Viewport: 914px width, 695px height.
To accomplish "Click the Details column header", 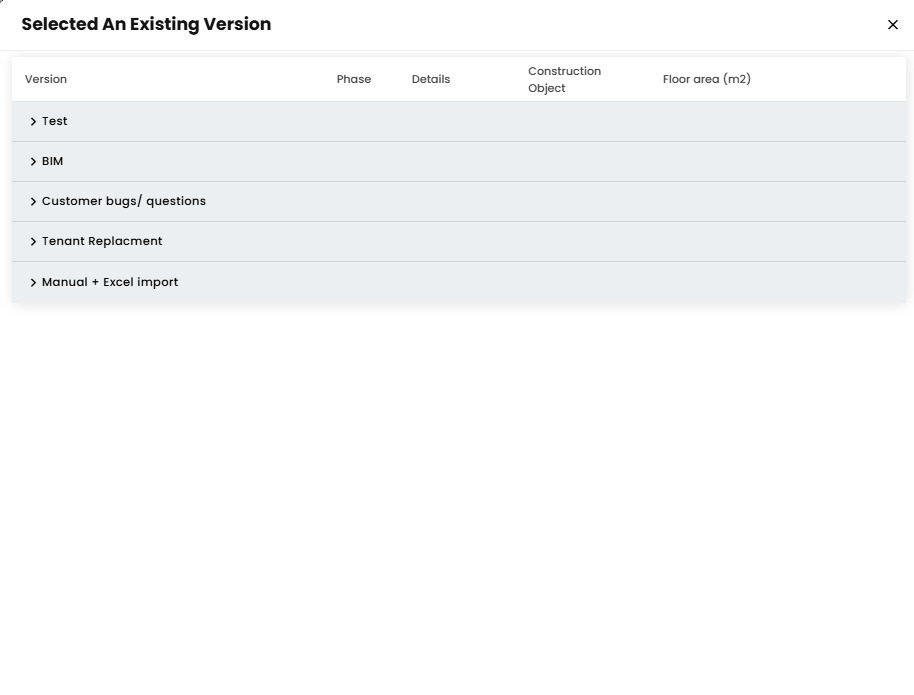I will (431, 79).
